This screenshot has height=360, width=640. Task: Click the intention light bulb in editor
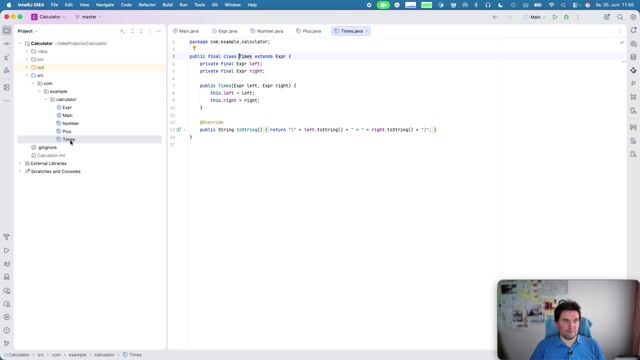(194, 48)
